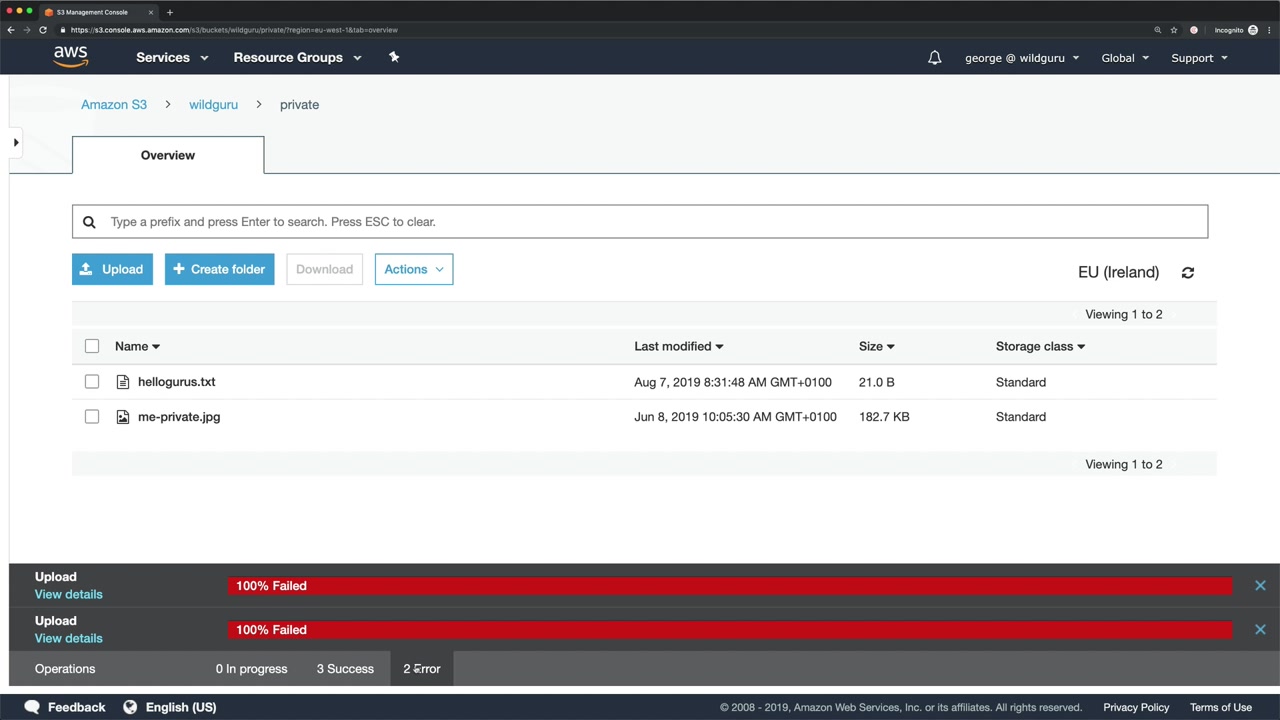Screen dimensions: 1280x720
Task: Sort objects by the Name column
Action: pos(137,346)
